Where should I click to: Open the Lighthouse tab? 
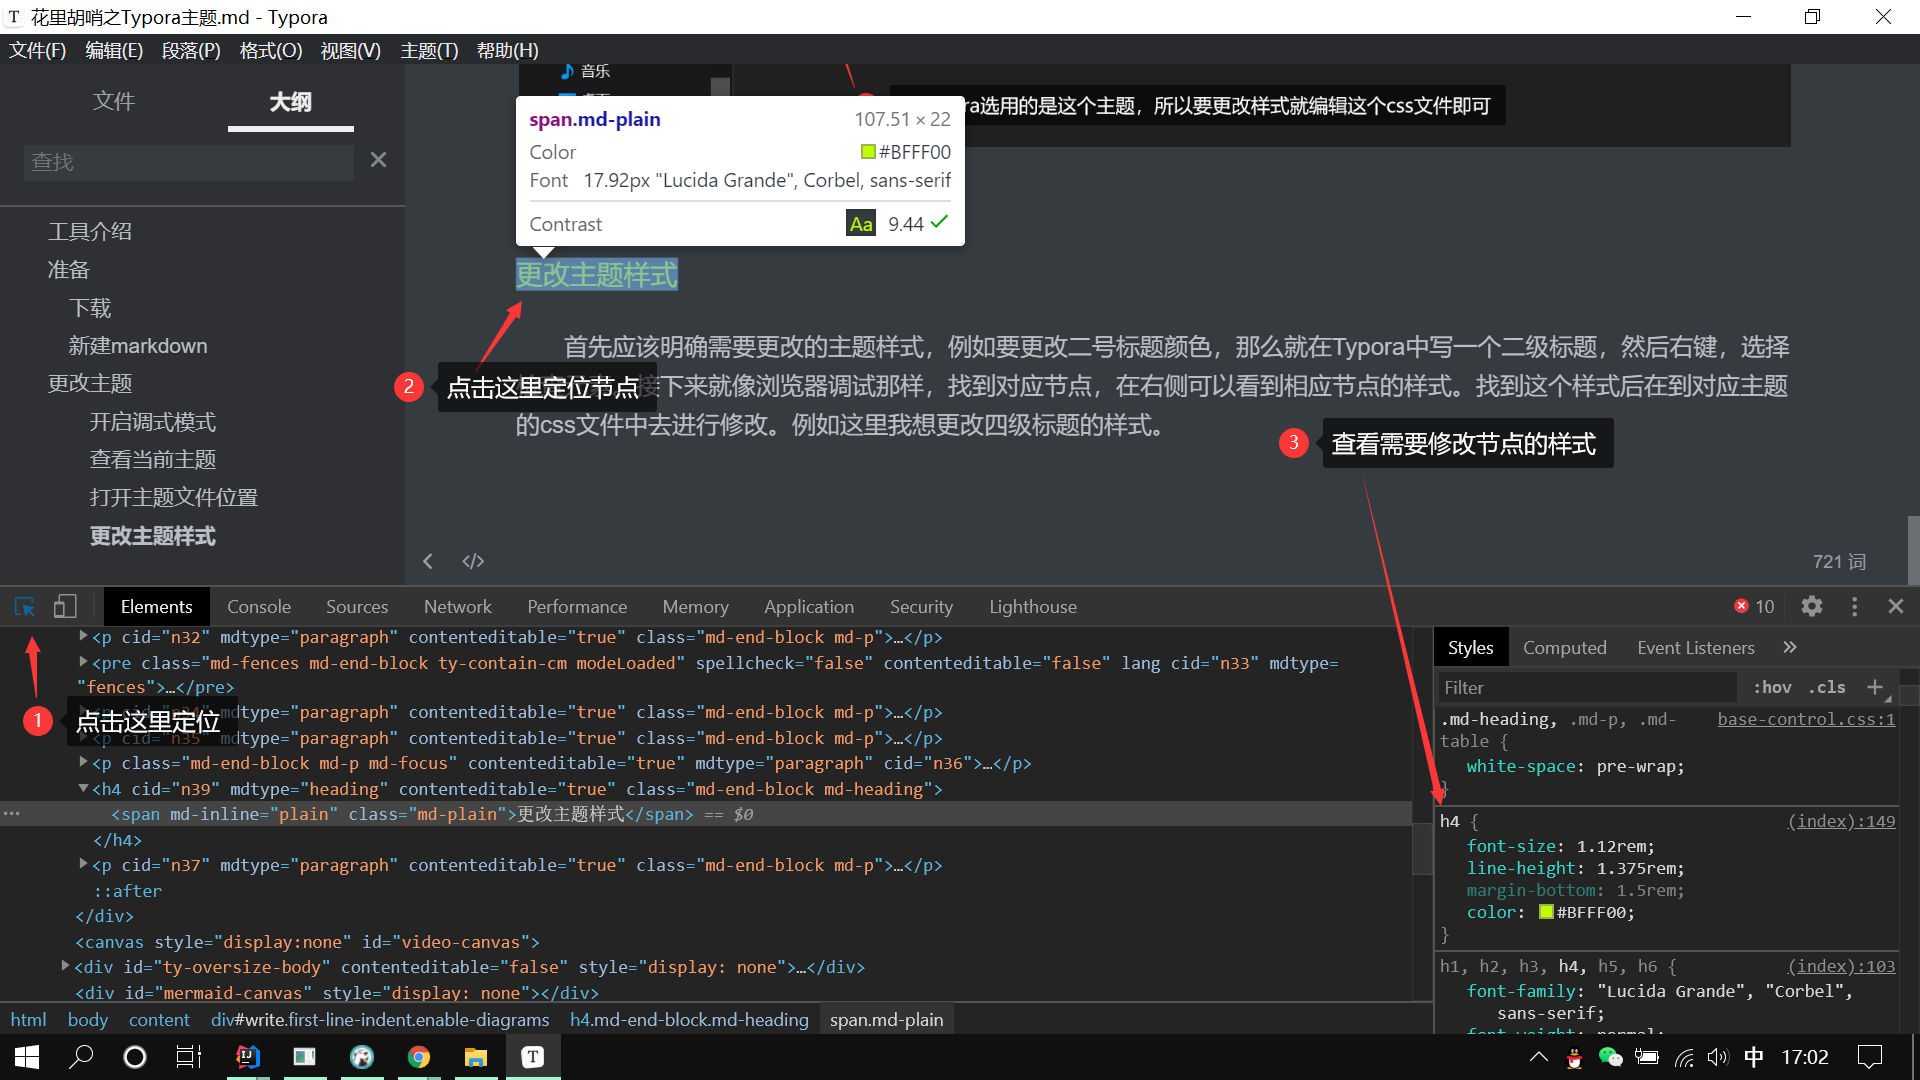coord(1032,606)
